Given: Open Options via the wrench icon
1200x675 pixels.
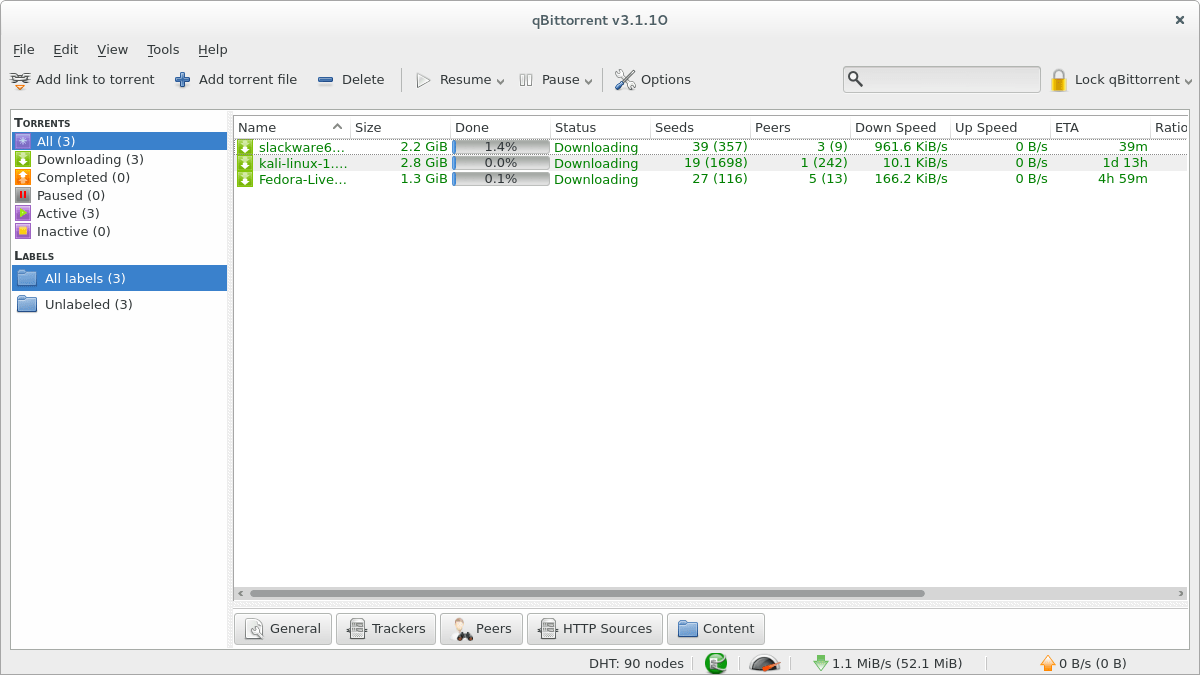Looking at the screenshot, I should pos(625,79).
